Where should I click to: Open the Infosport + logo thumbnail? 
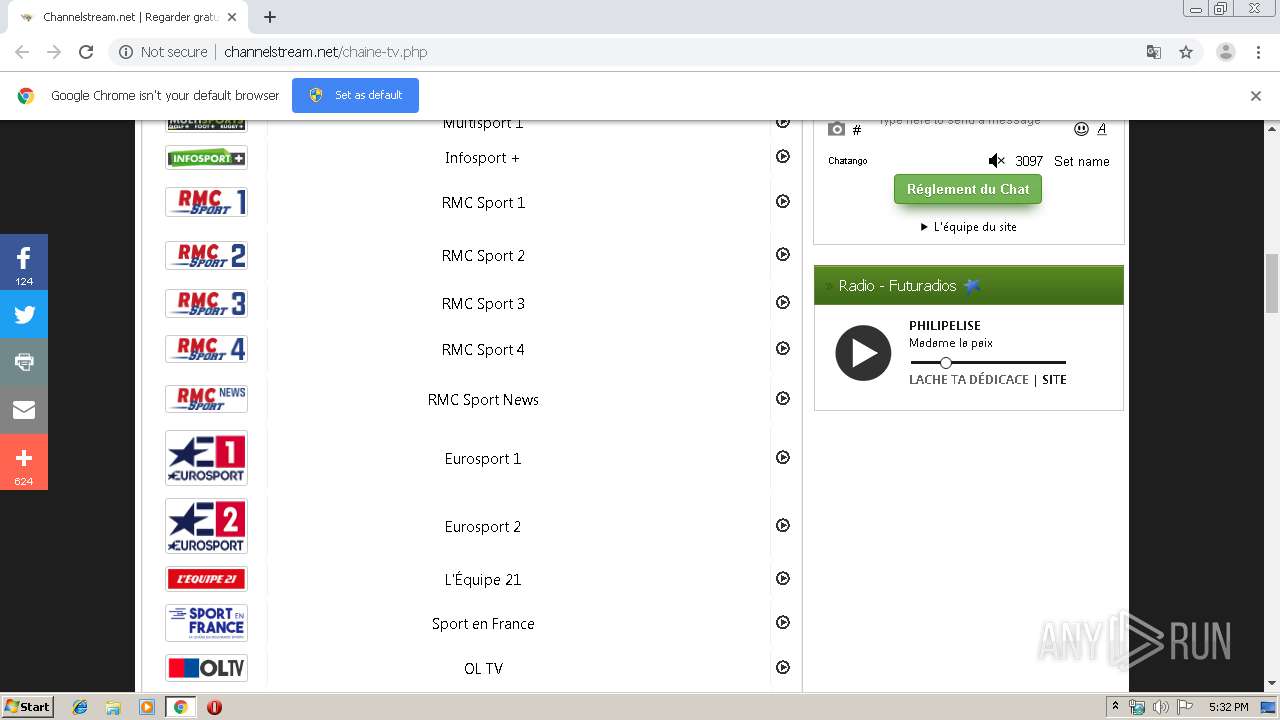(206, 158)
